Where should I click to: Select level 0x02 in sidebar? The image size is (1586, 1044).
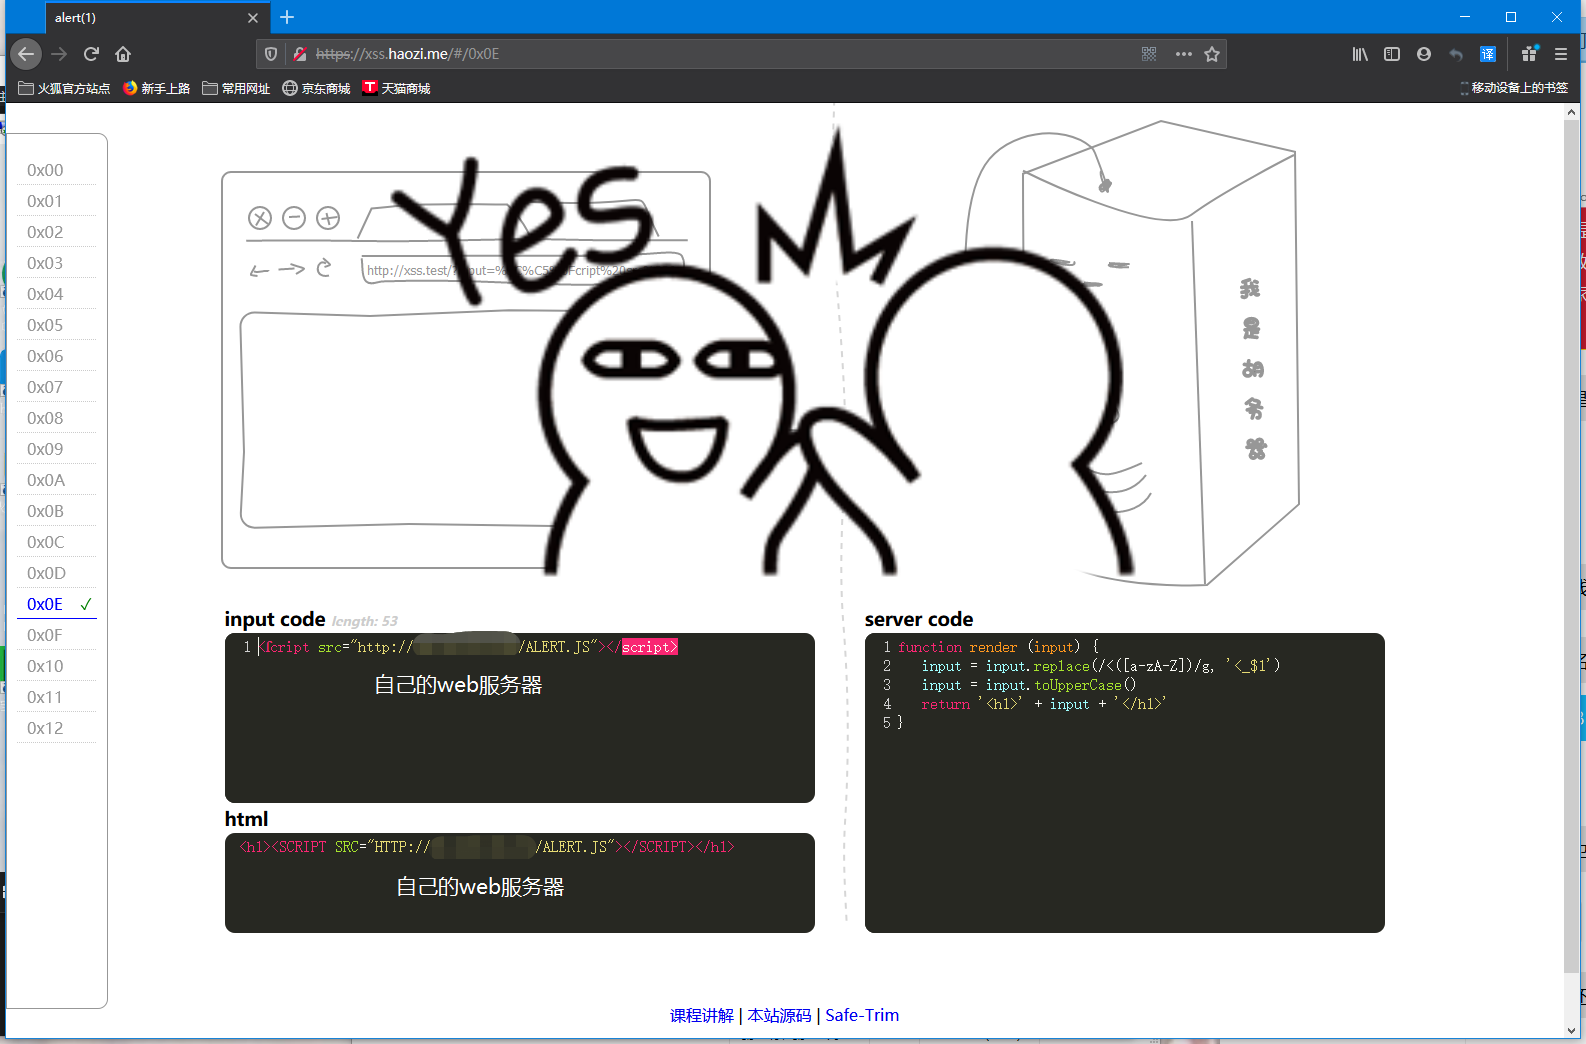click(57, 232)
